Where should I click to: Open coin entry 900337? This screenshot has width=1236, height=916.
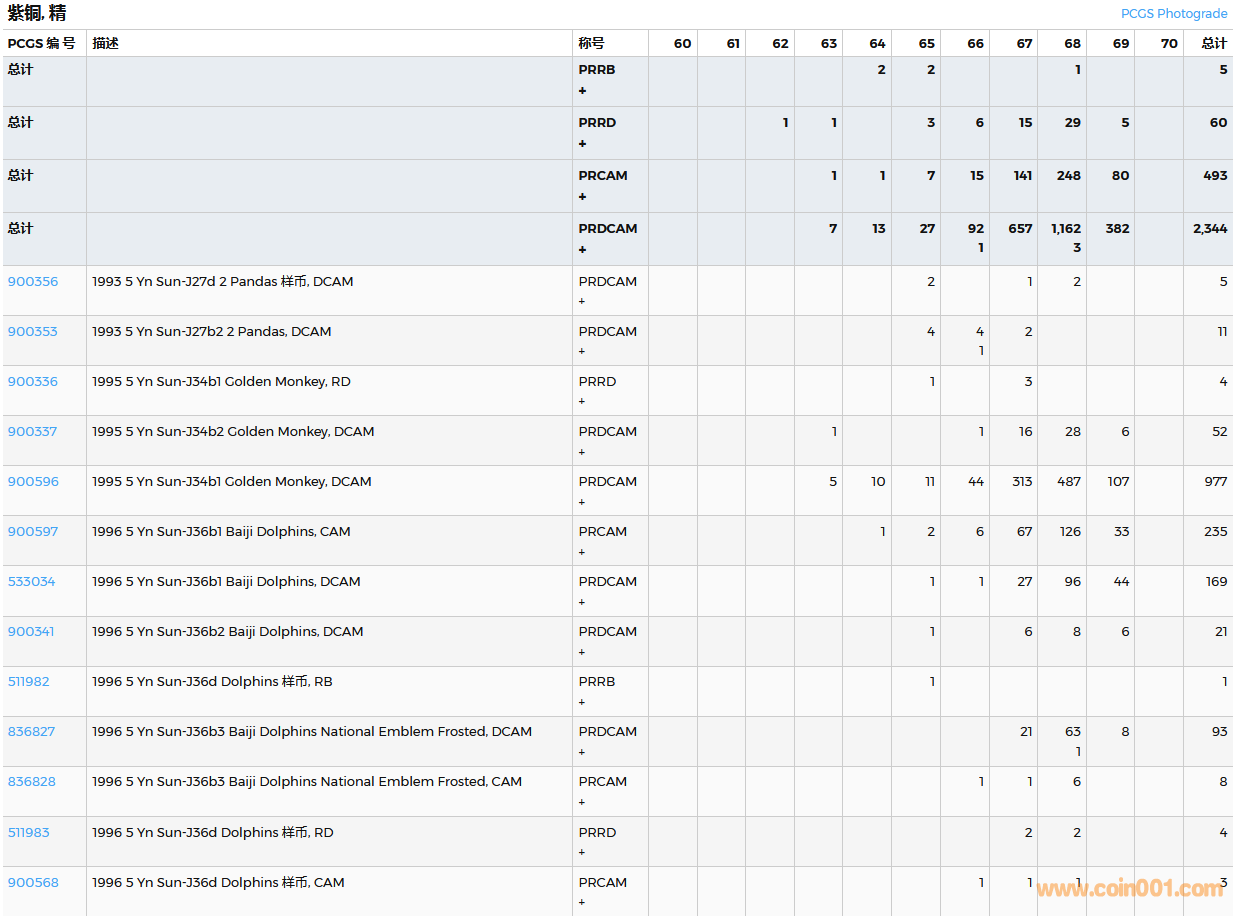click(33, 432)
